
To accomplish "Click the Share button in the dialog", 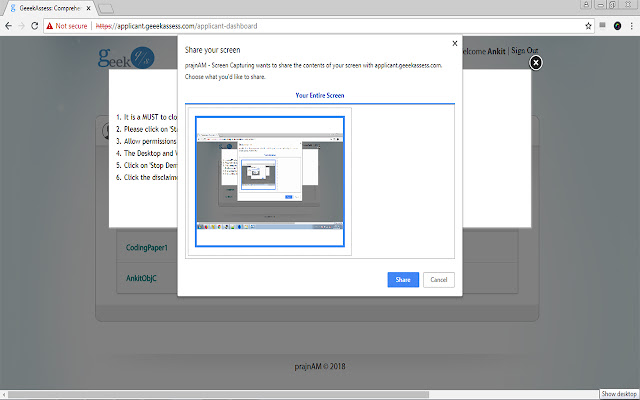I will [403, 280].
